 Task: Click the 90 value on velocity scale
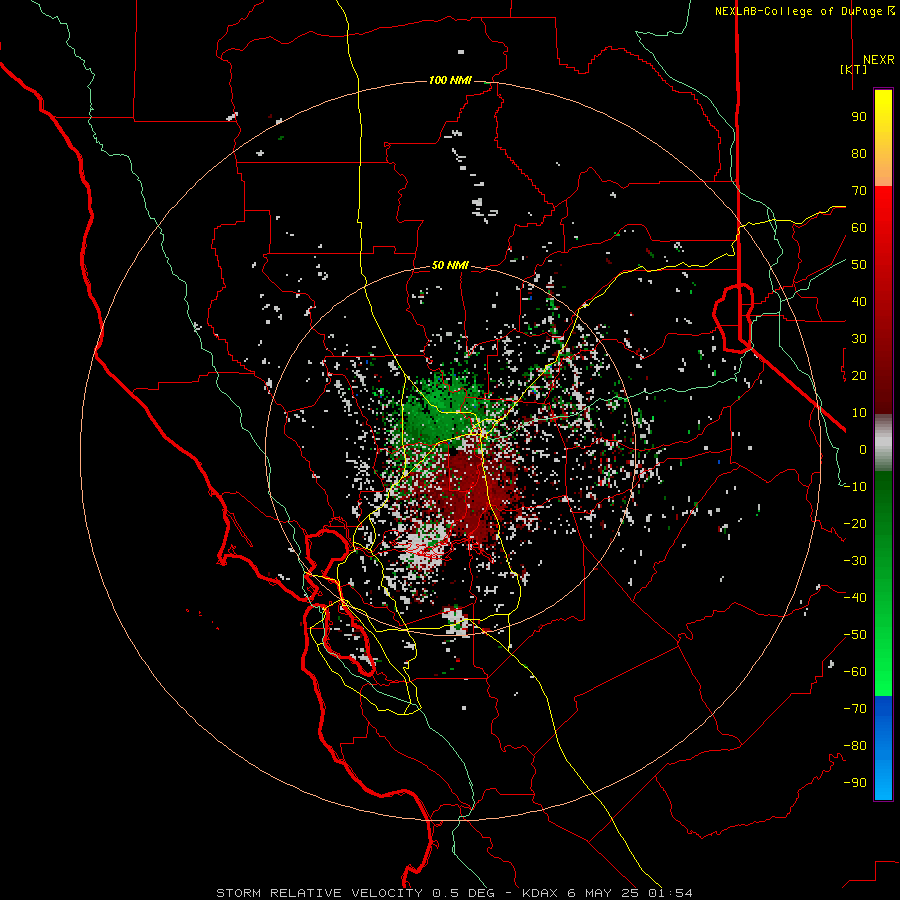click(x=859, y=117)
